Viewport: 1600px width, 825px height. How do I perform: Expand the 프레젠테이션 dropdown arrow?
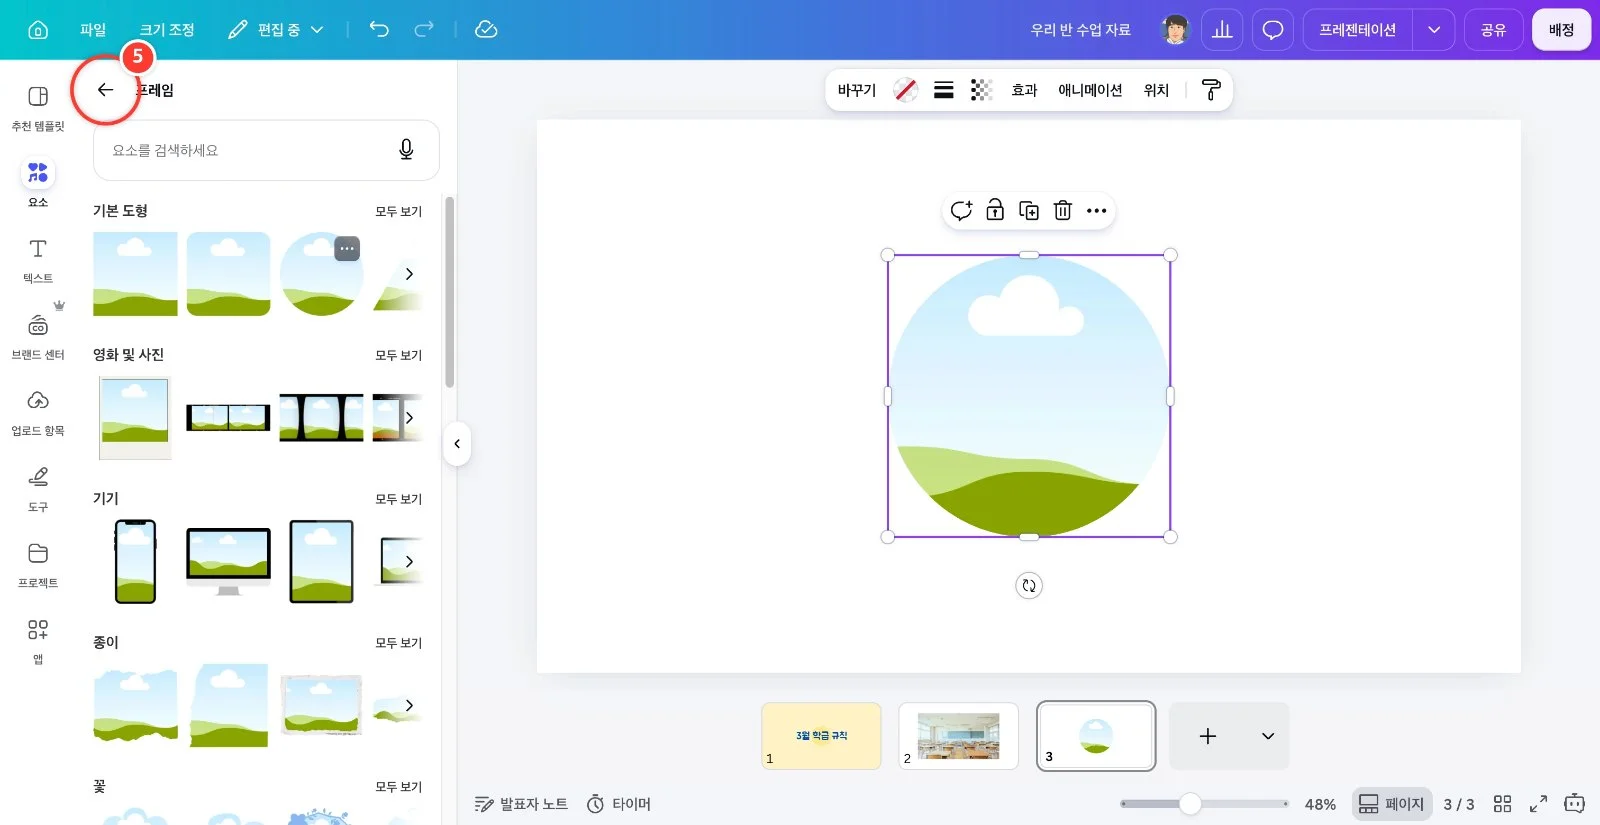[x=1434, y=30]
